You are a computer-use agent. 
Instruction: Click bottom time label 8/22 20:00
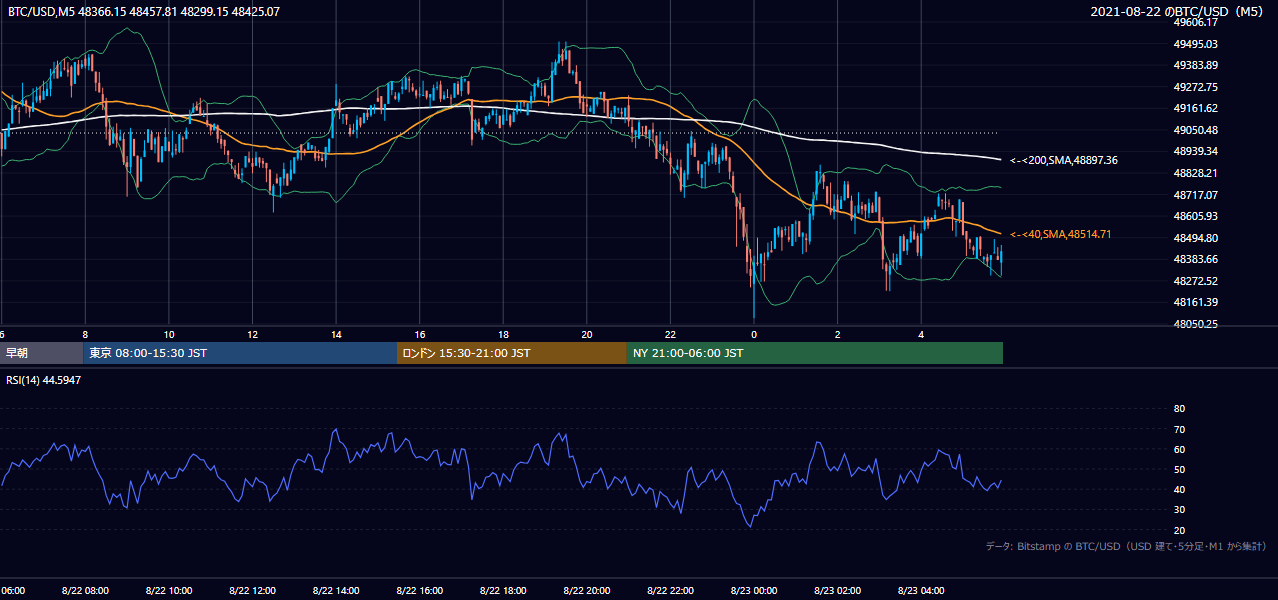[x=587, y=590]
